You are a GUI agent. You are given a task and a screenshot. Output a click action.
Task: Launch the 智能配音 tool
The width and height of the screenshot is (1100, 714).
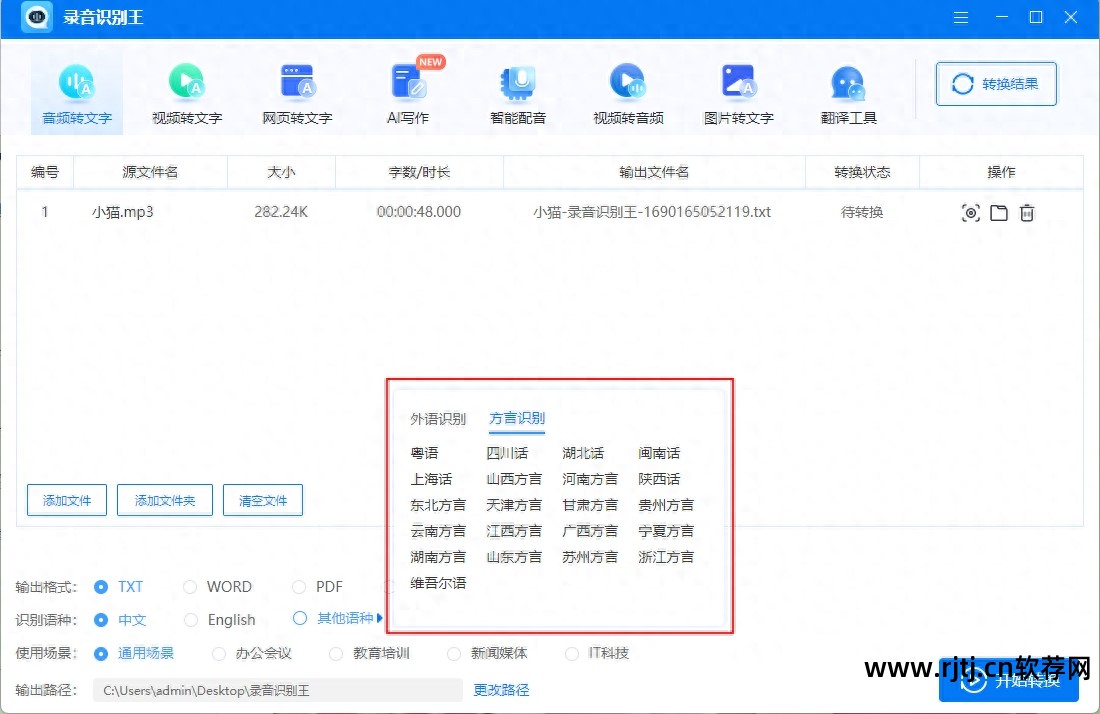coord(517,92)
